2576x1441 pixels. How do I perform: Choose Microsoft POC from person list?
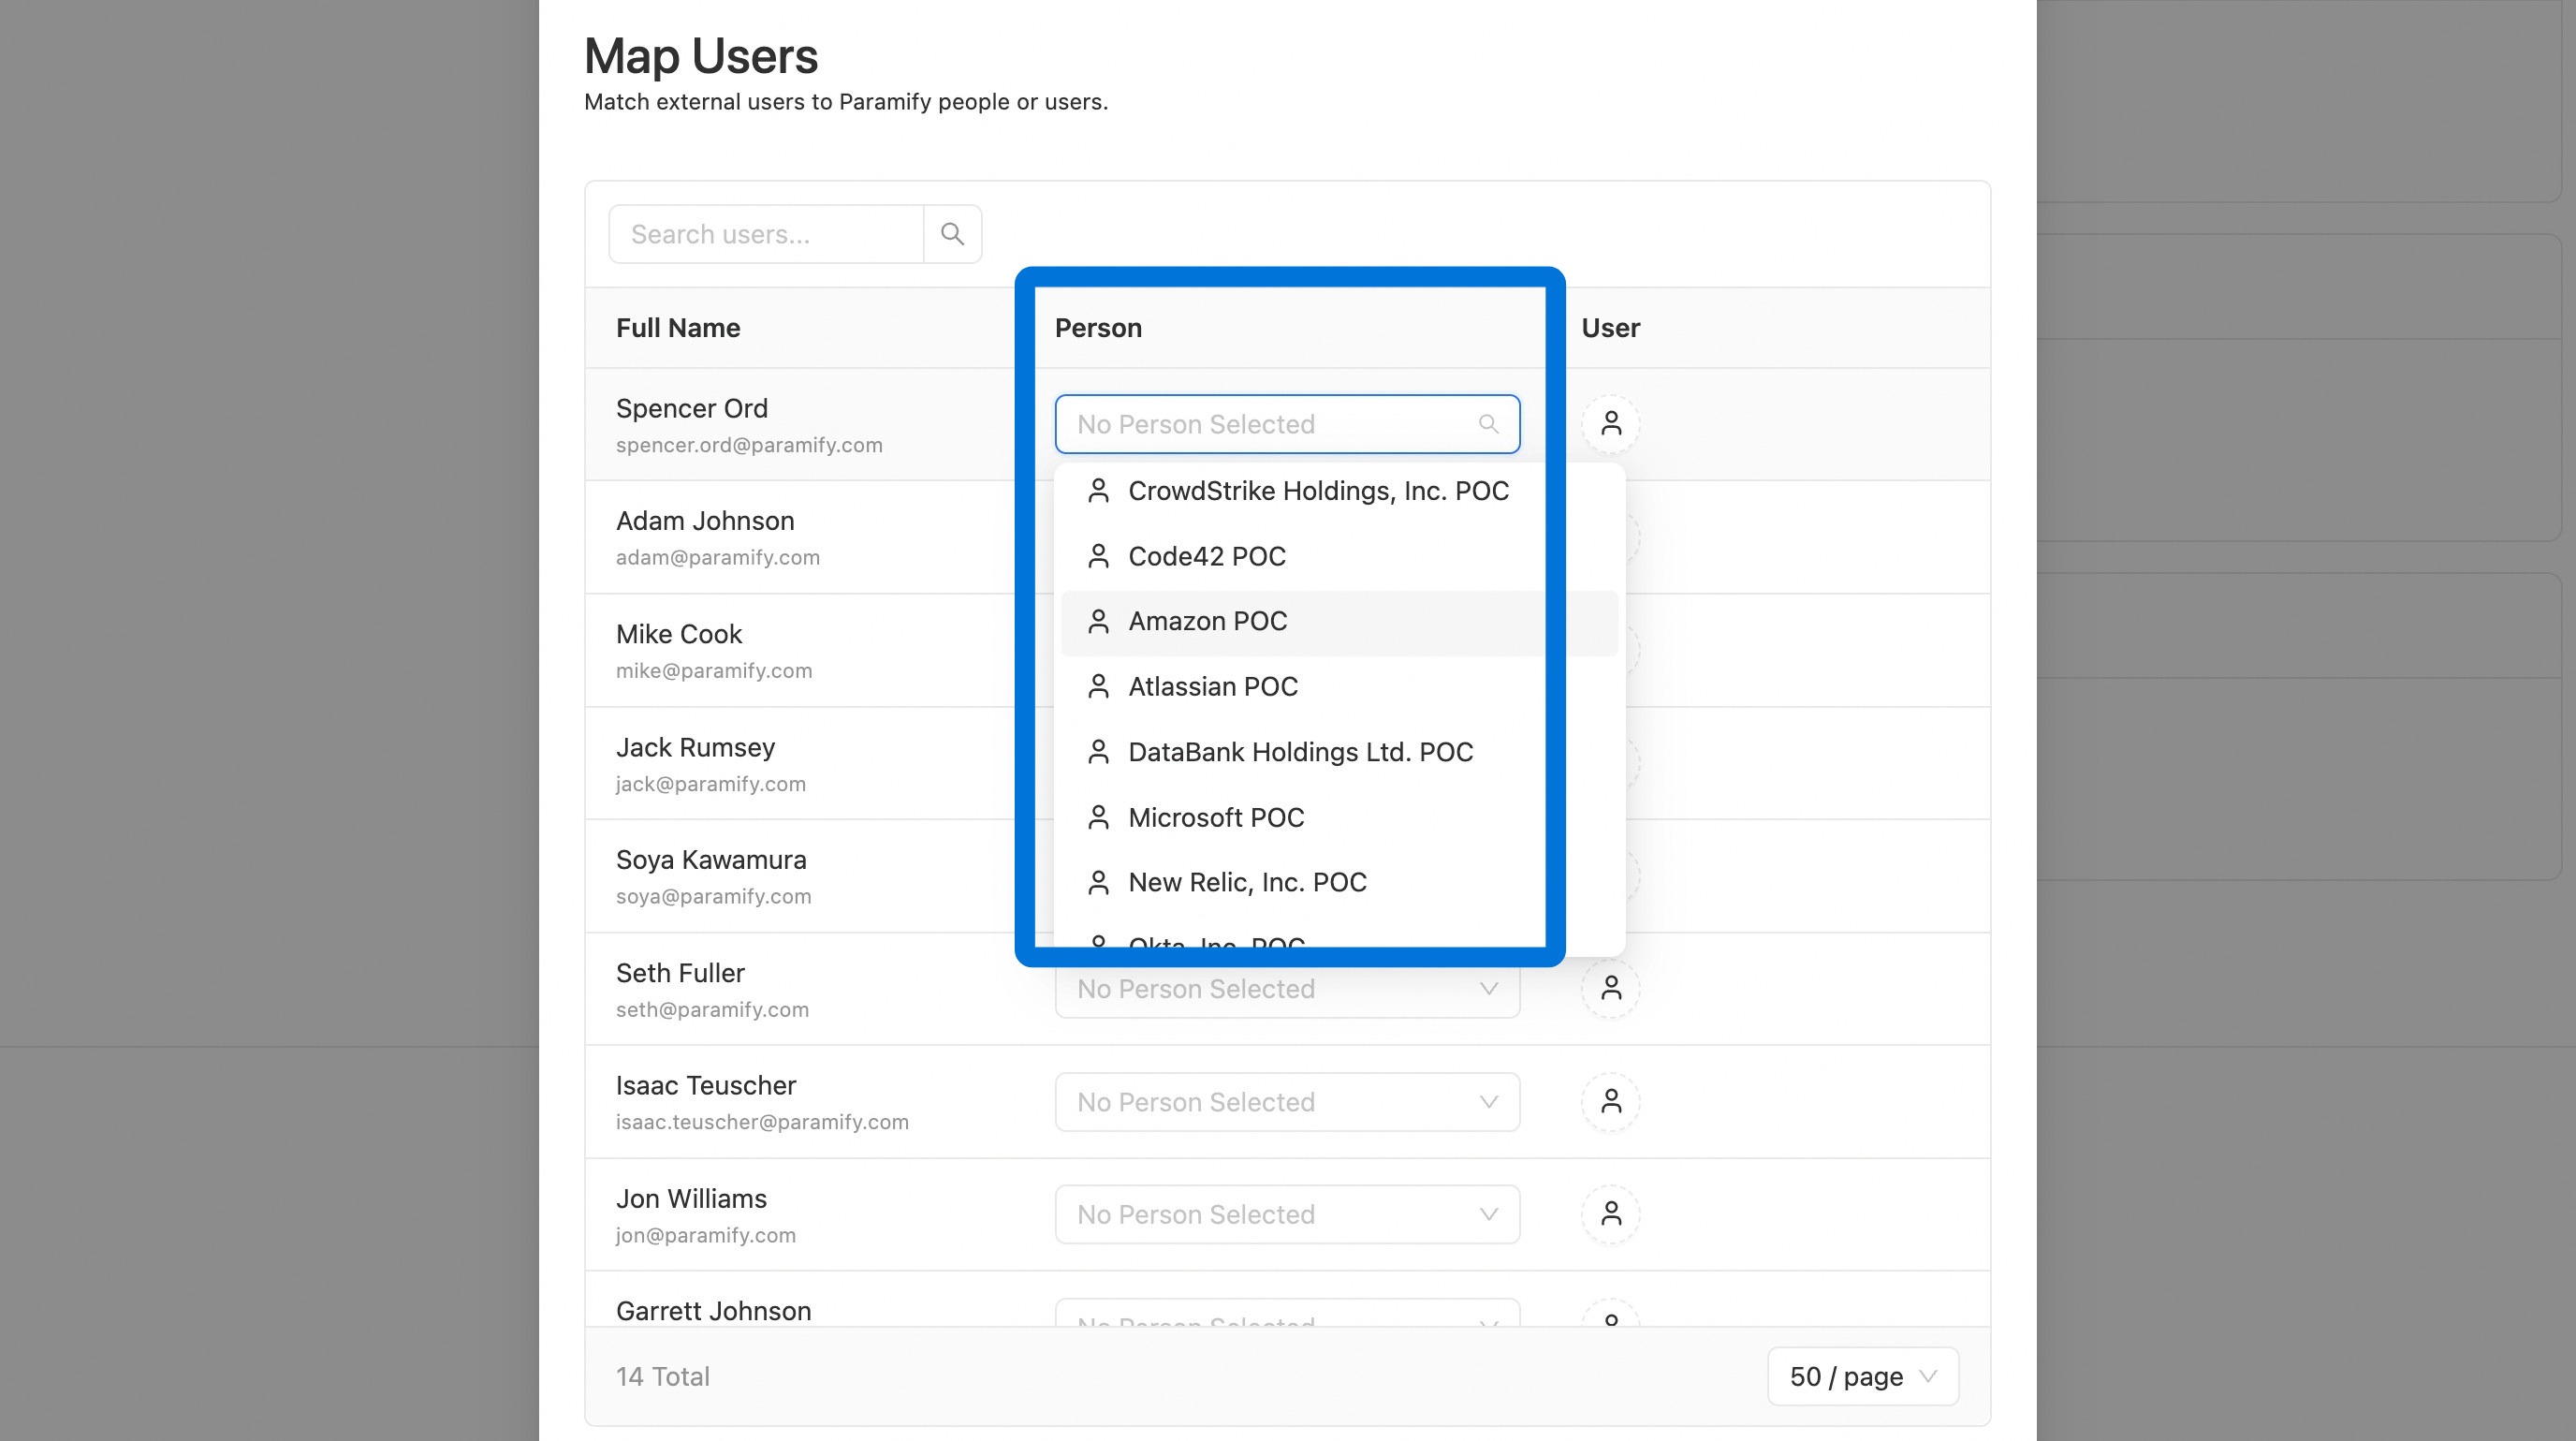point(1339,818)
